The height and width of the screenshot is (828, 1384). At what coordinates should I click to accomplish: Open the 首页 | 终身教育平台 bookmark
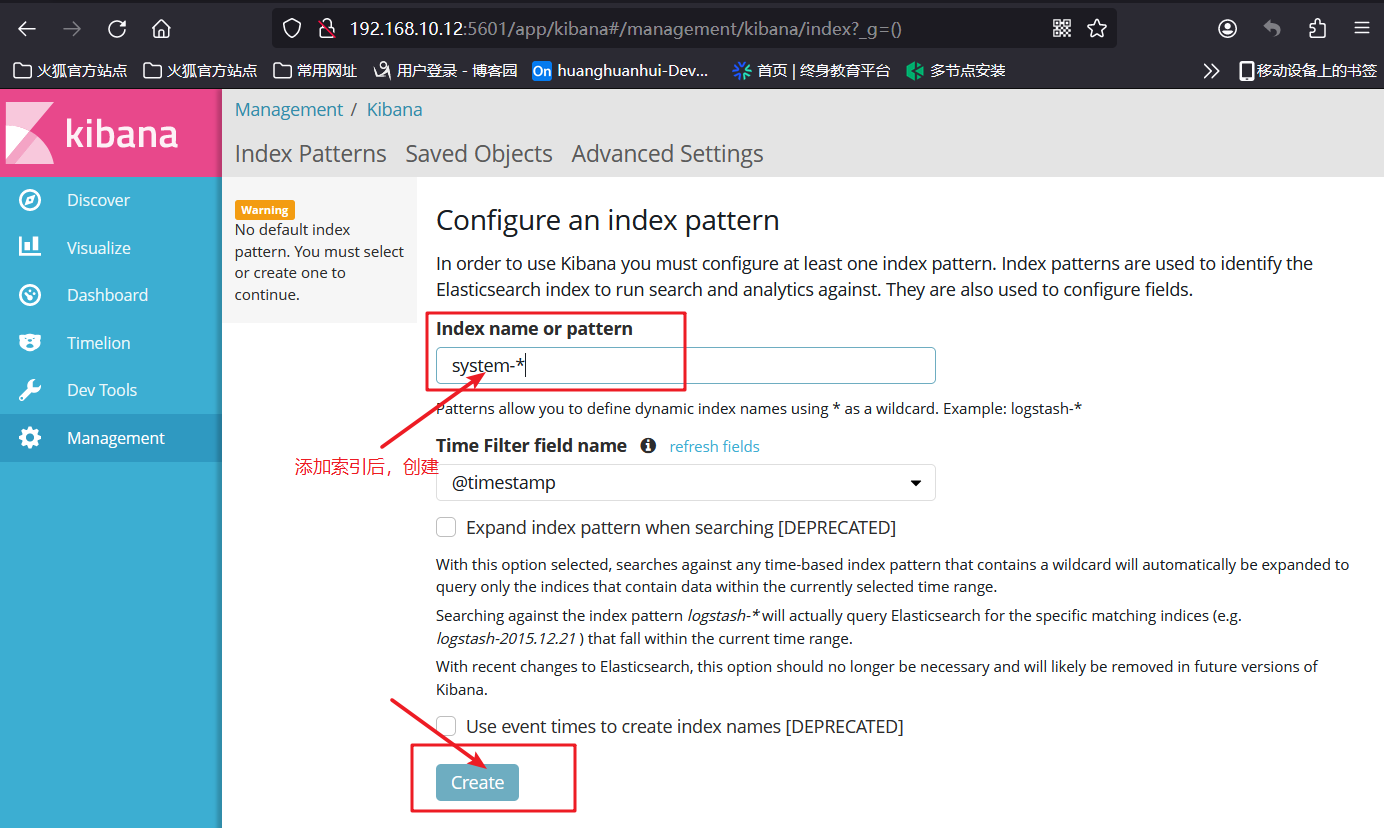810,71
